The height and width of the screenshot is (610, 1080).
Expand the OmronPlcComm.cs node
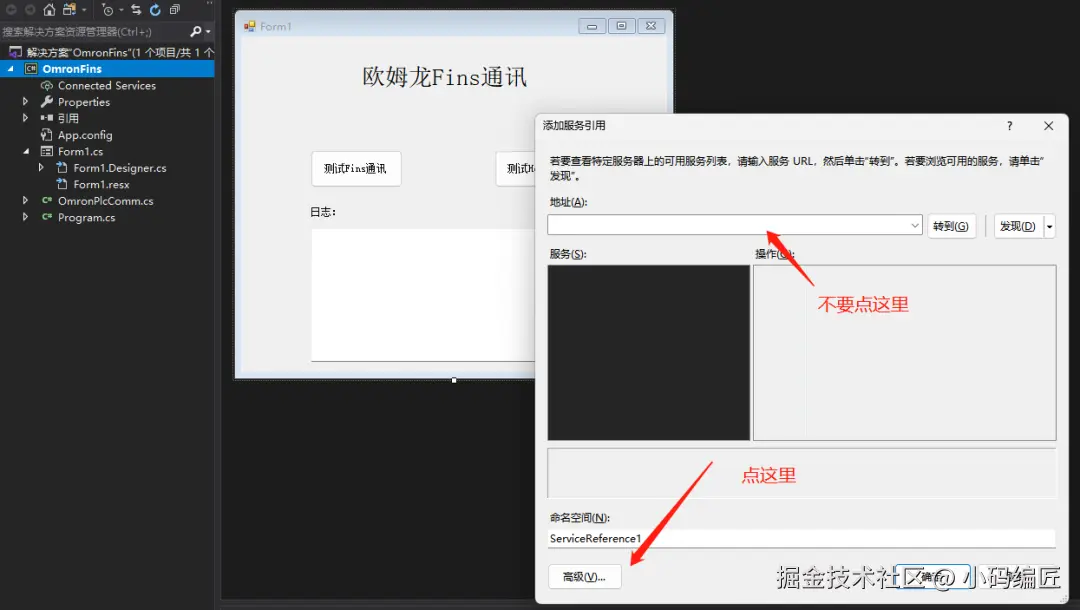[25, 201]
